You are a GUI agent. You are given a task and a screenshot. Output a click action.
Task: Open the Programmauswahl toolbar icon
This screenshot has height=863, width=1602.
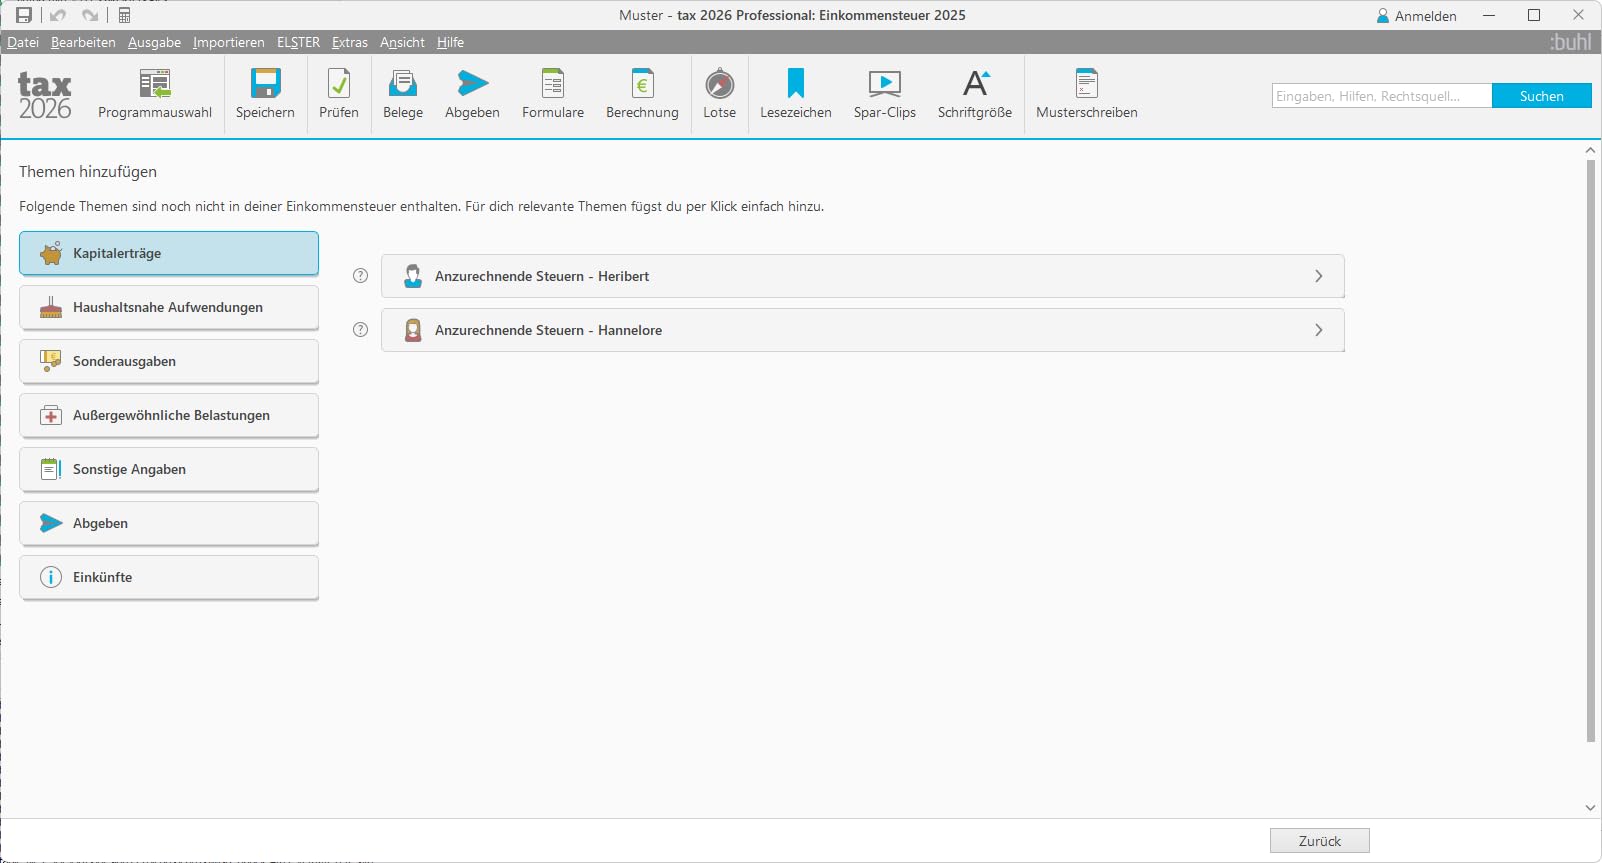pos(155,84)
